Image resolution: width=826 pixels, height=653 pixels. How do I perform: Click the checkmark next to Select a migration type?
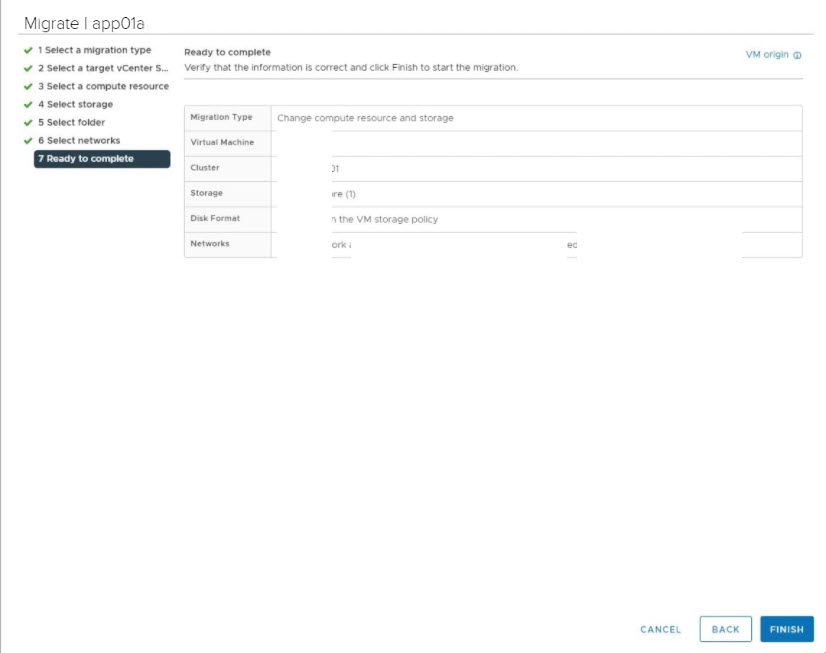(27, 50)
